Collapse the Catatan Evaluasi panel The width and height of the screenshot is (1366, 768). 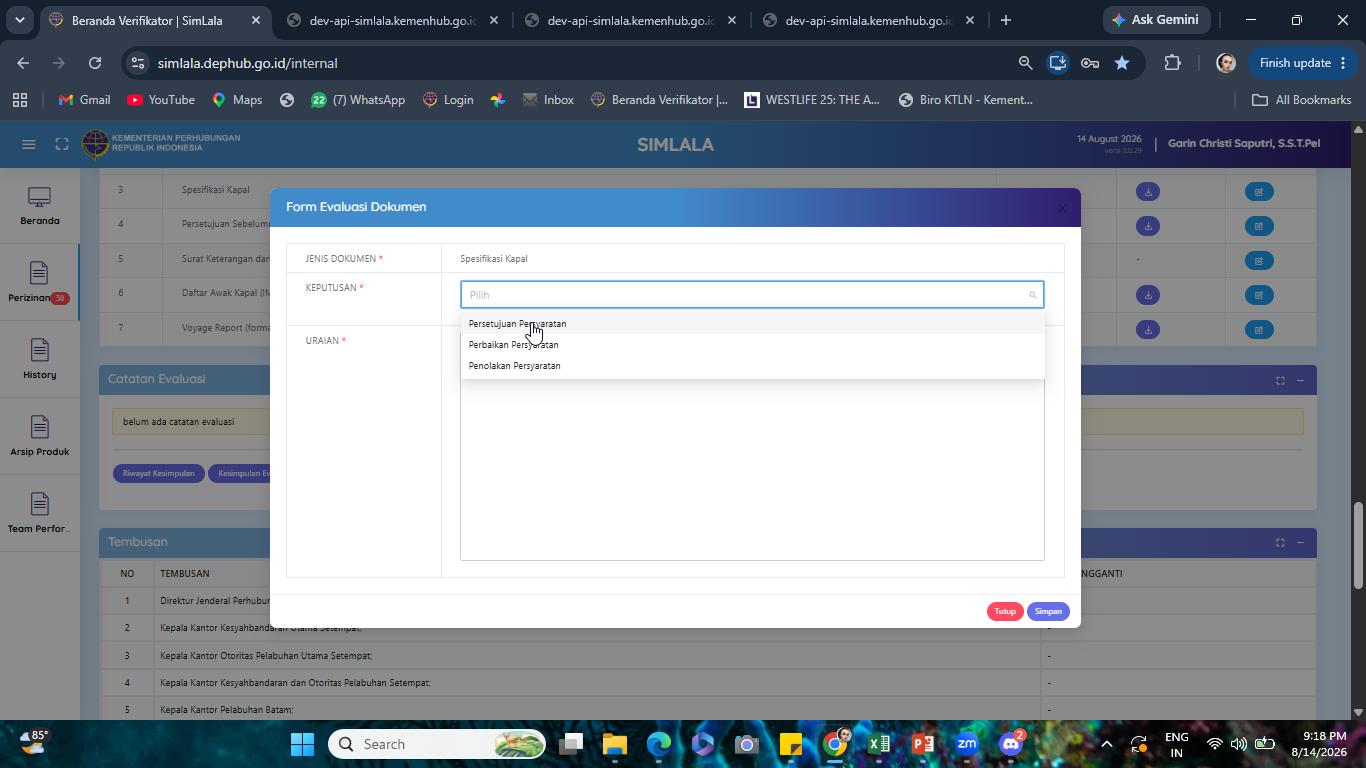click(1300, 380)
